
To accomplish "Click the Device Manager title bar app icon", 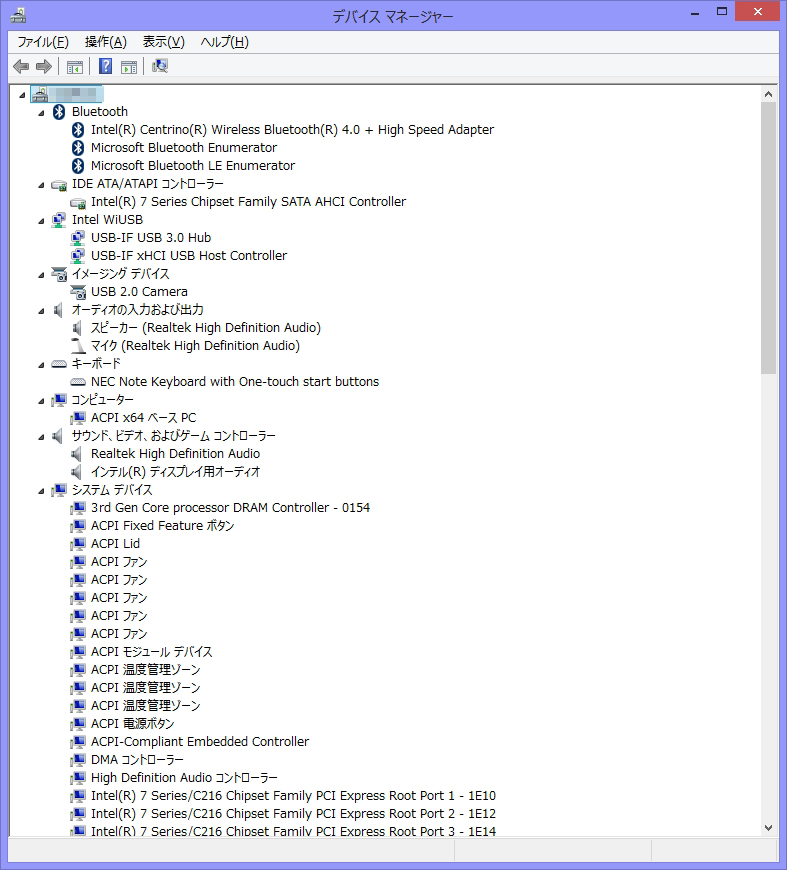I will coord(18,16).
